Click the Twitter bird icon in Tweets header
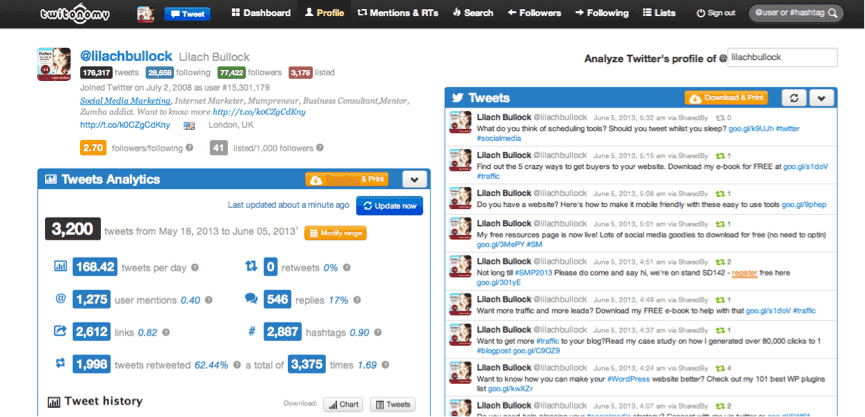Screen dimensions: 865x417 [457, 98]
